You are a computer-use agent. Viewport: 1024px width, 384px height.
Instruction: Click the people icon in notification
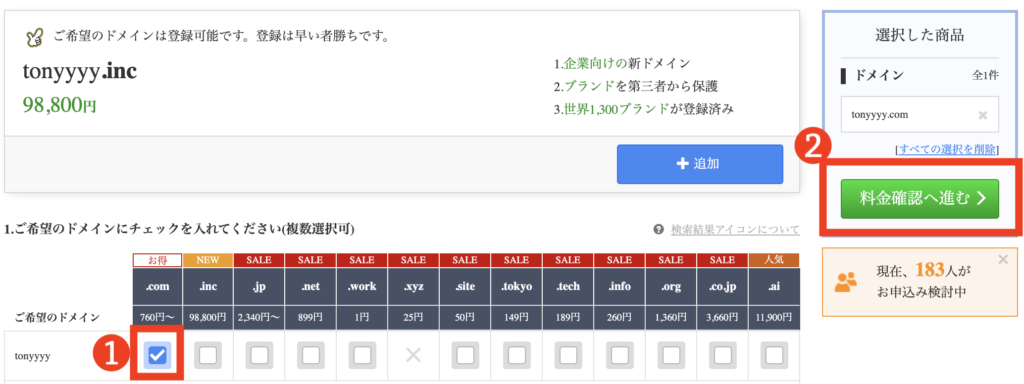846,281
